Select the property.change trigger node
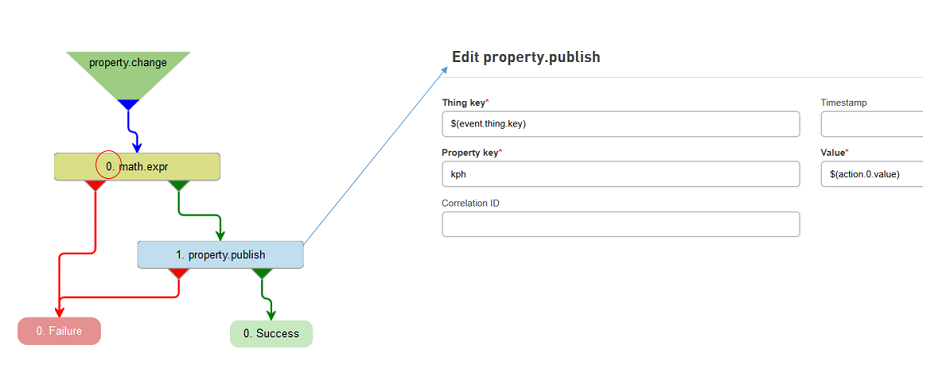The width and height of the screenshot is (950, 365). tap(128, 70)
